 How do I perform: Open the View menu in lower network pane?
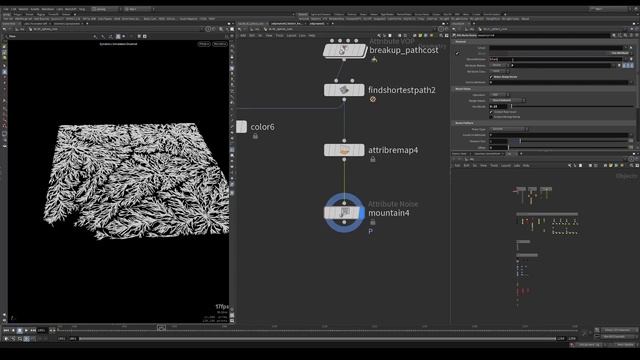[484, 166]
